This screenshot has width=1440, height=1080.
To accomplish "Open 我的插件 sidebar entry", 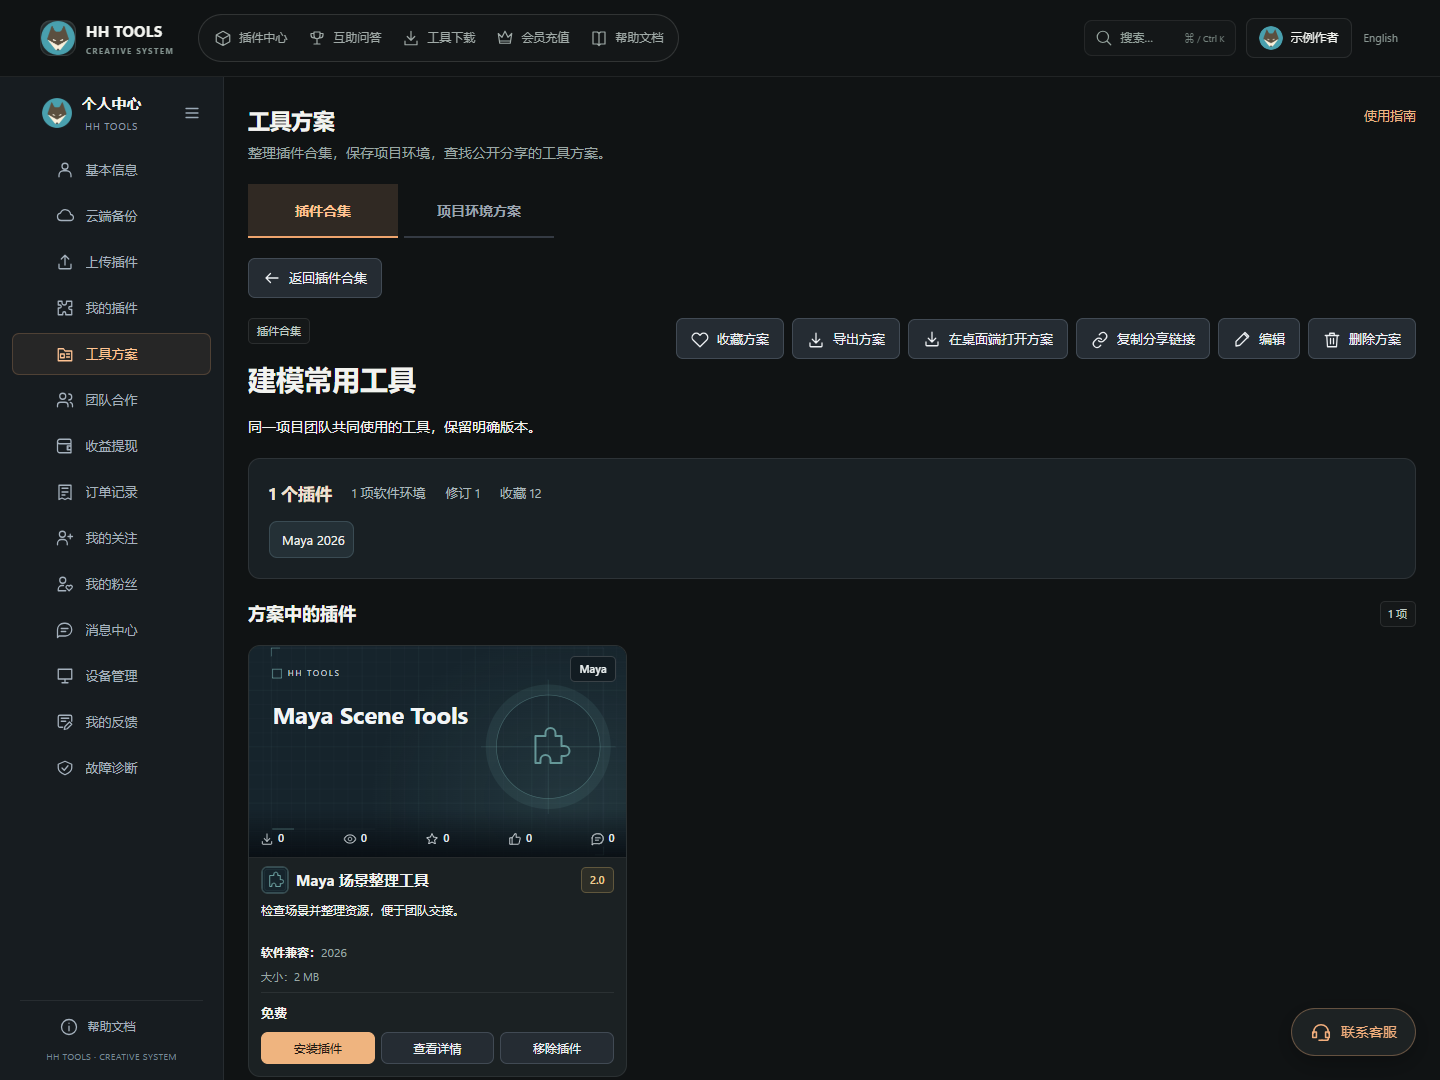I will (x=111, y=308).
